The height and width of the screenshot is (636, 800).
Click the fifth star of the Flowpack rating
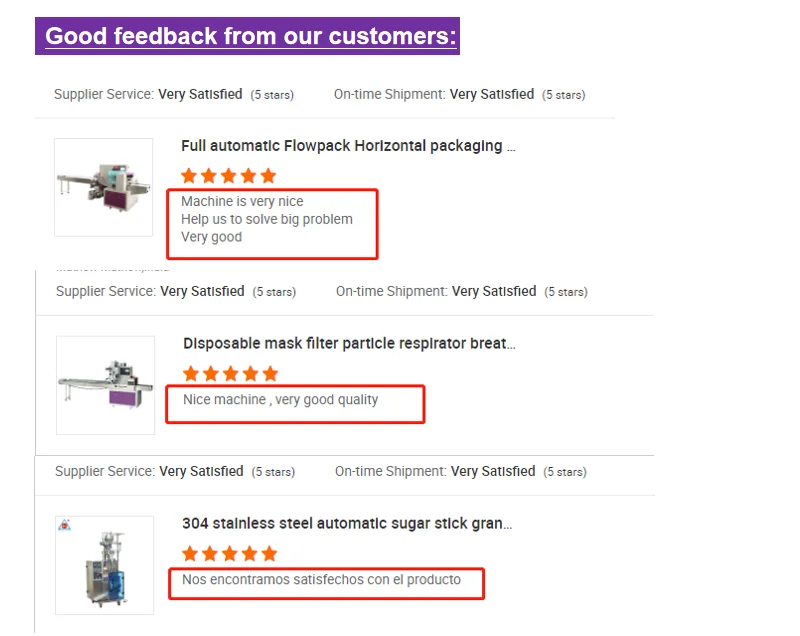(x=268, y=176)
